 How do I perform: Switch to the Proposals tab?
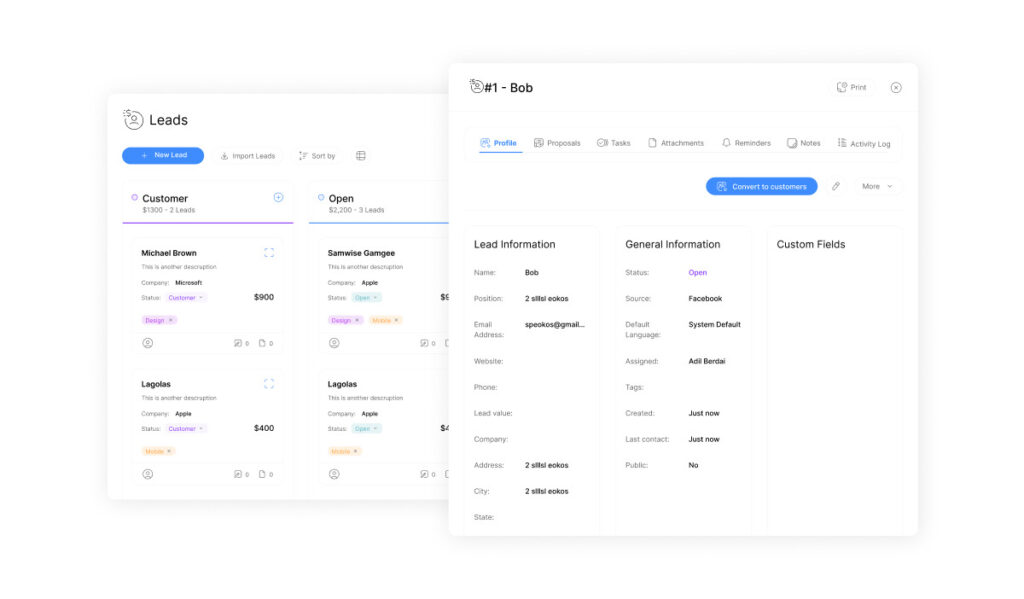[557, 143]
